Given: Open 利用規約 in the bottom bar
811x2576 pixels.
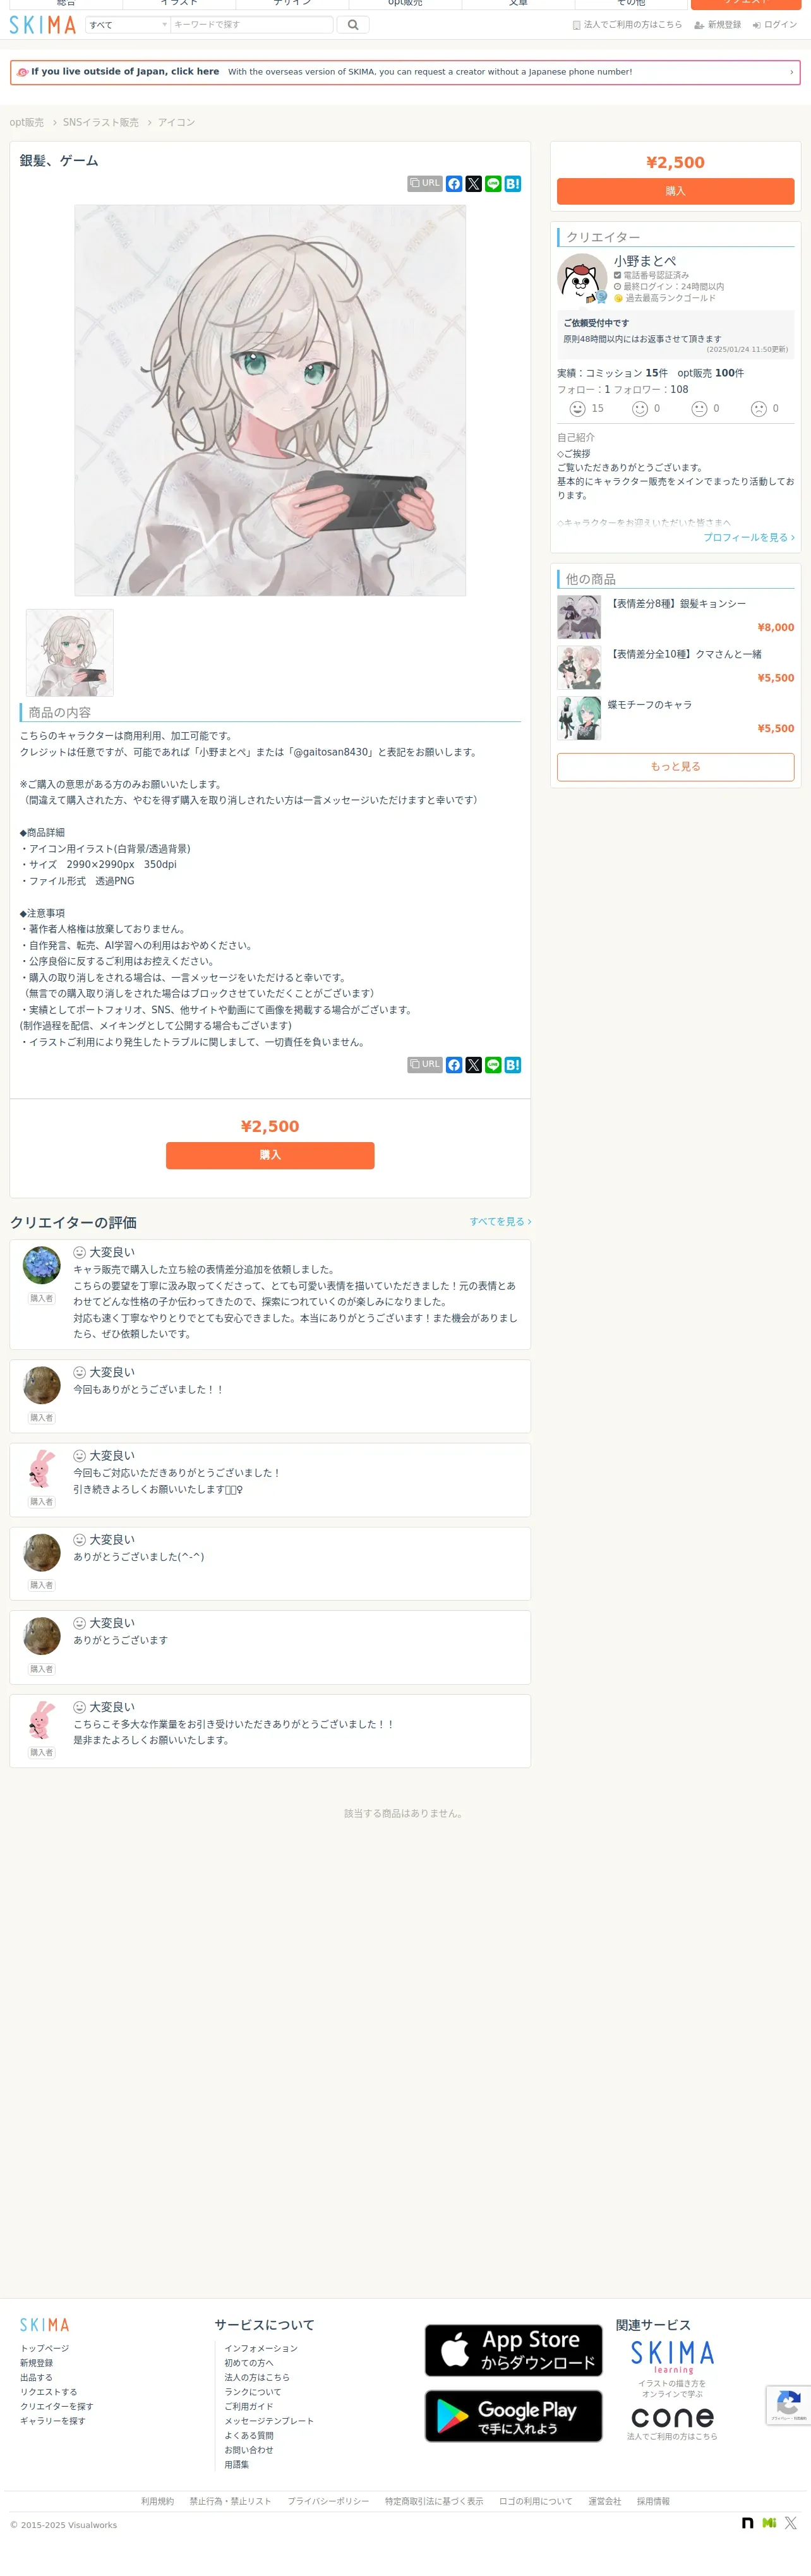Looking at the screenshot, I should 157,2502.
